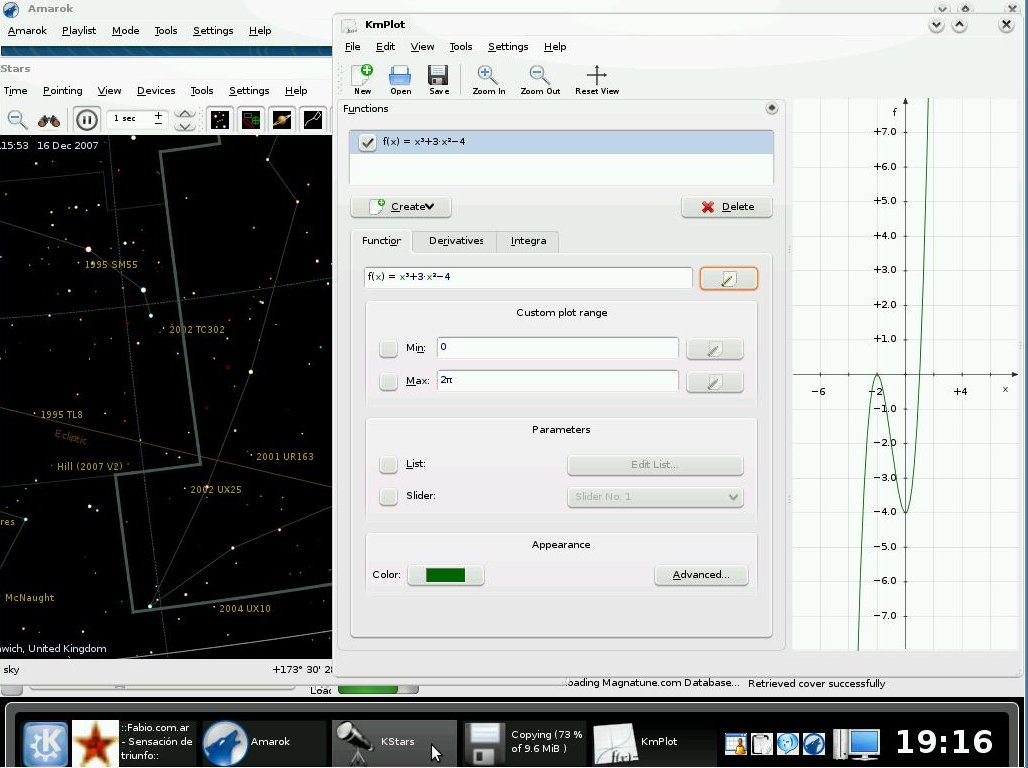1028x768 pixels.
Task: Open the Playlist menu in Amarok
Action: click(x=79, y=31)
